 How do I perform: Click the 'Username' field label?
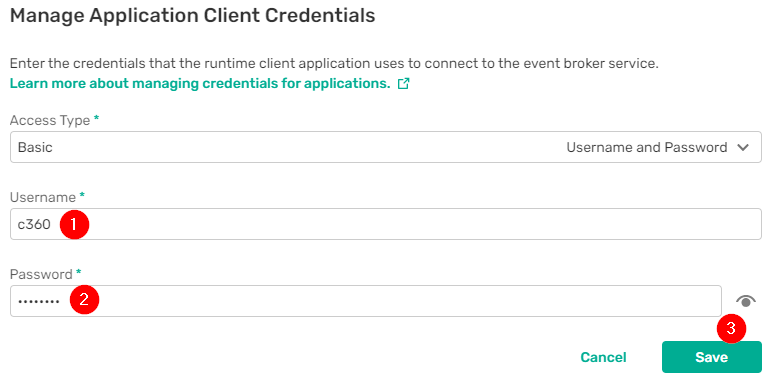click(x=43, y=197)
